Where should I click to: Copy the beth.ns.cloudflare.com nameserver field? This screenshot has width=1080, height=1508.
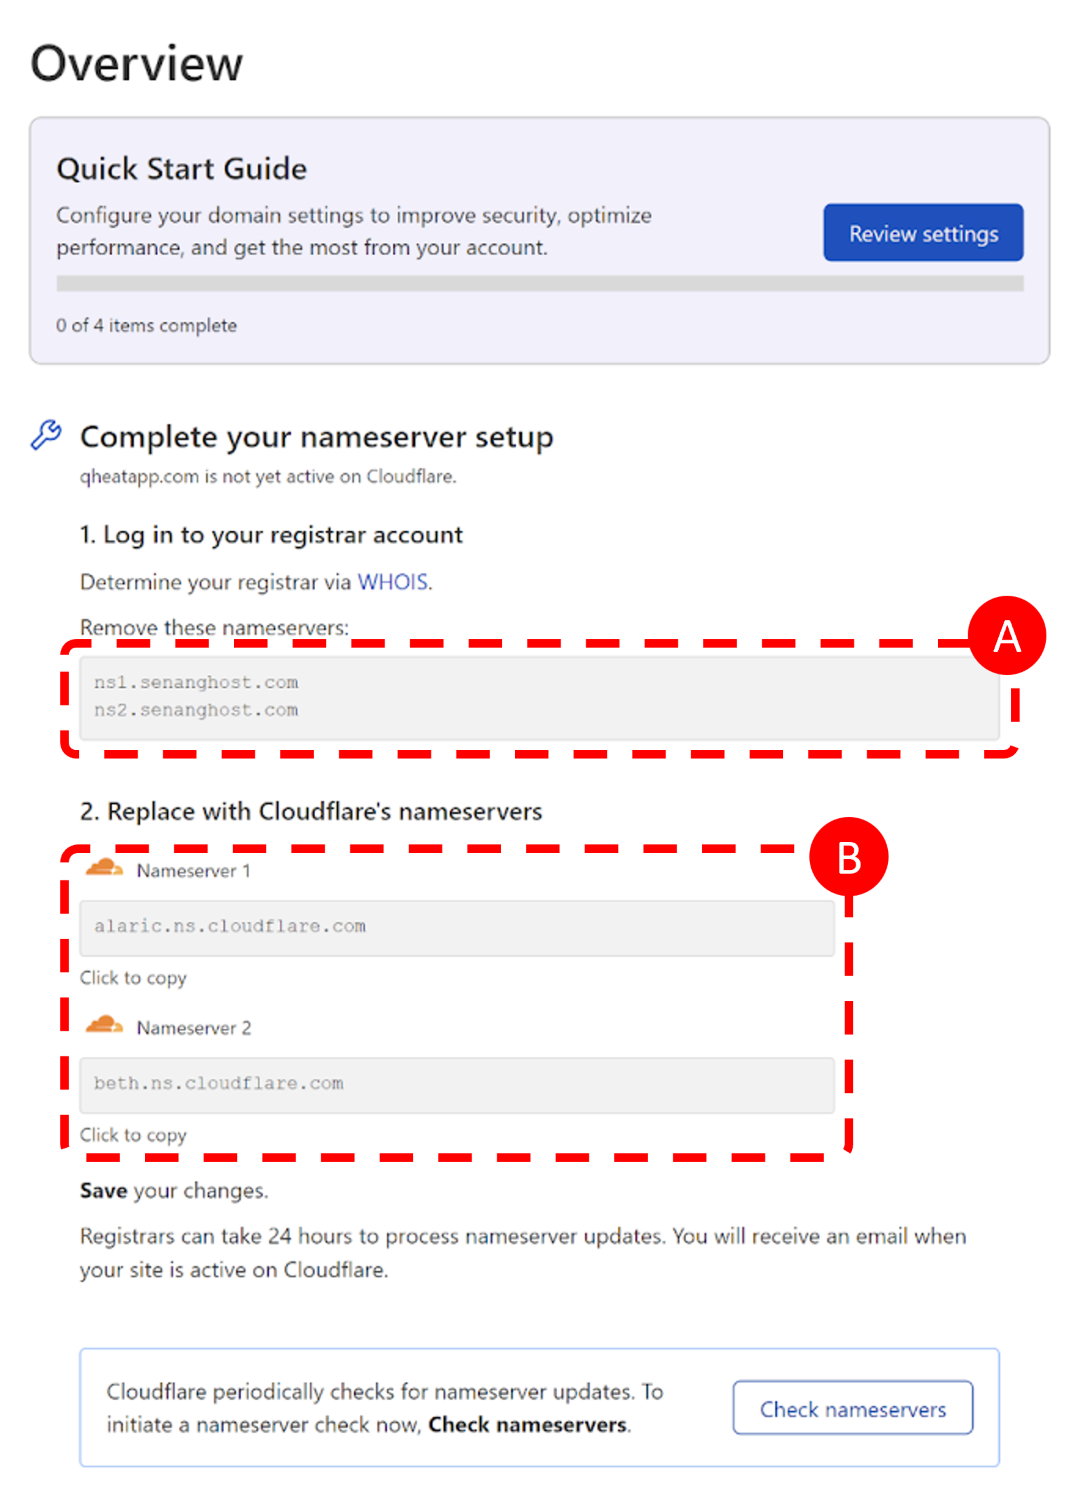[457, 1084]
